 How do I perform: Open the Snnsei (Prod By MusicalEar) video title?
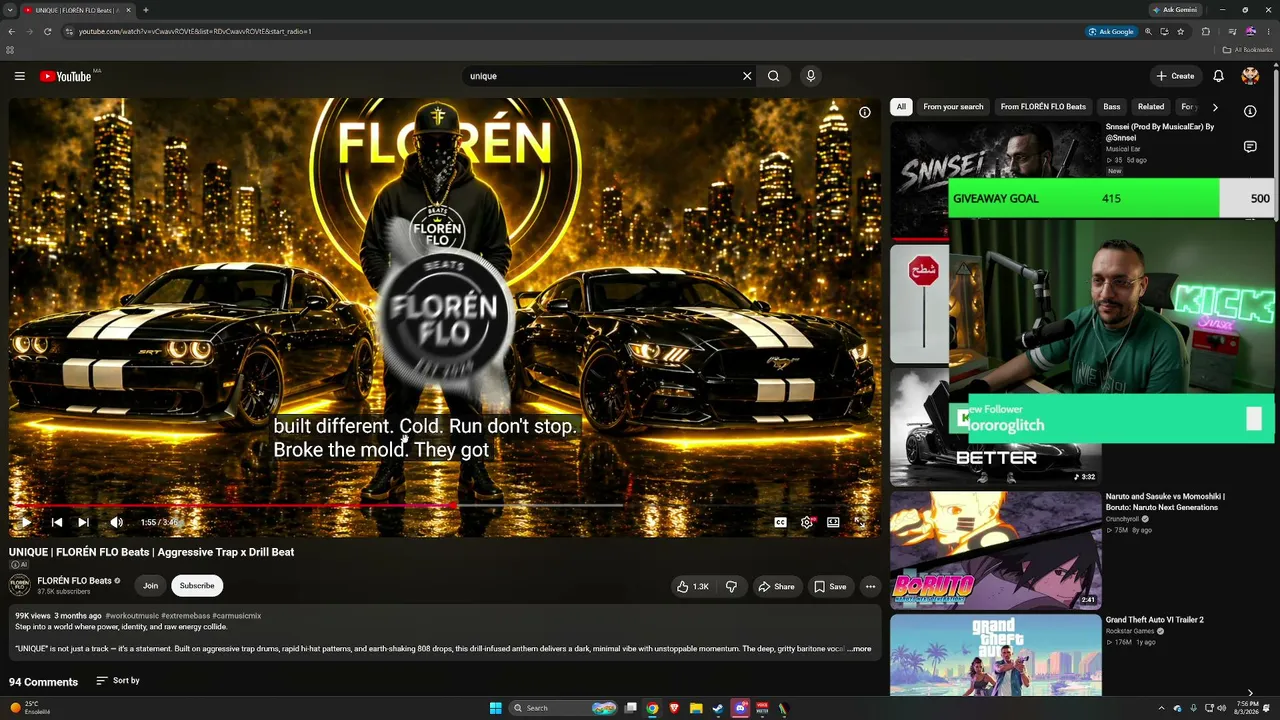1160,133
